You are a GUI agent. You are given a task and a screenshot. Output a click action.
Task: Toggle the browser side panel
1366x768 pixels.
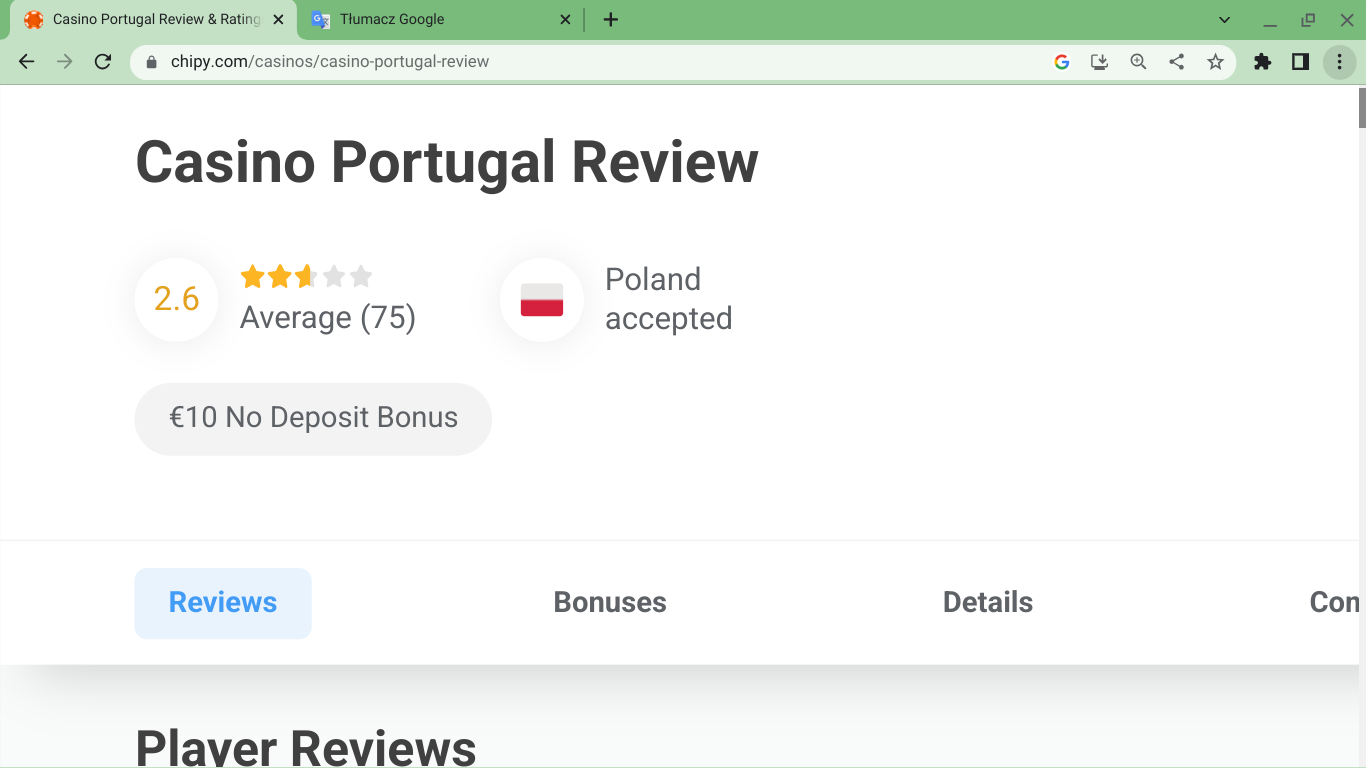[1300, 62]
